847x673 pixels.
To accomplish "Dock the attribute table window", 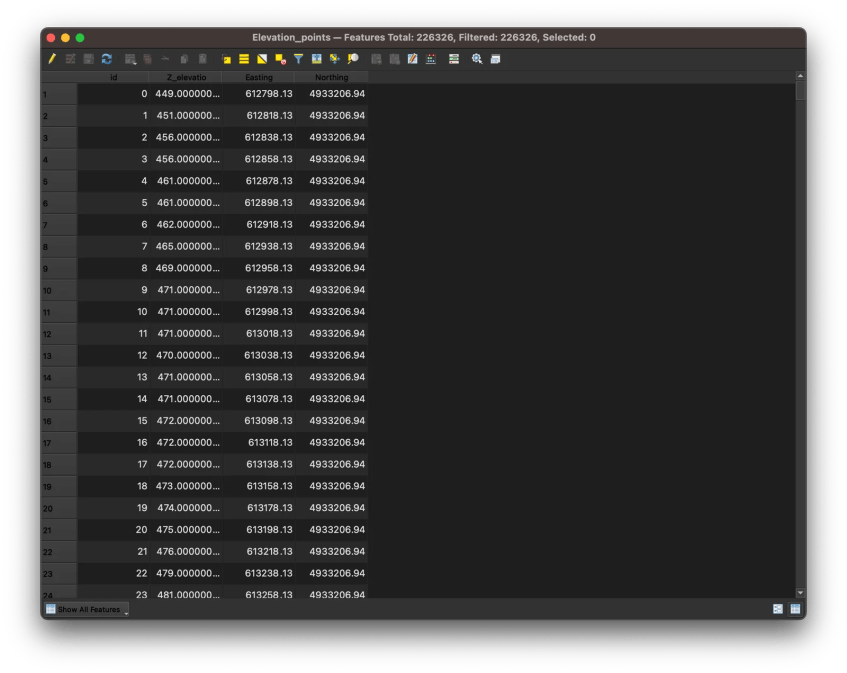I will coord(495,59).
